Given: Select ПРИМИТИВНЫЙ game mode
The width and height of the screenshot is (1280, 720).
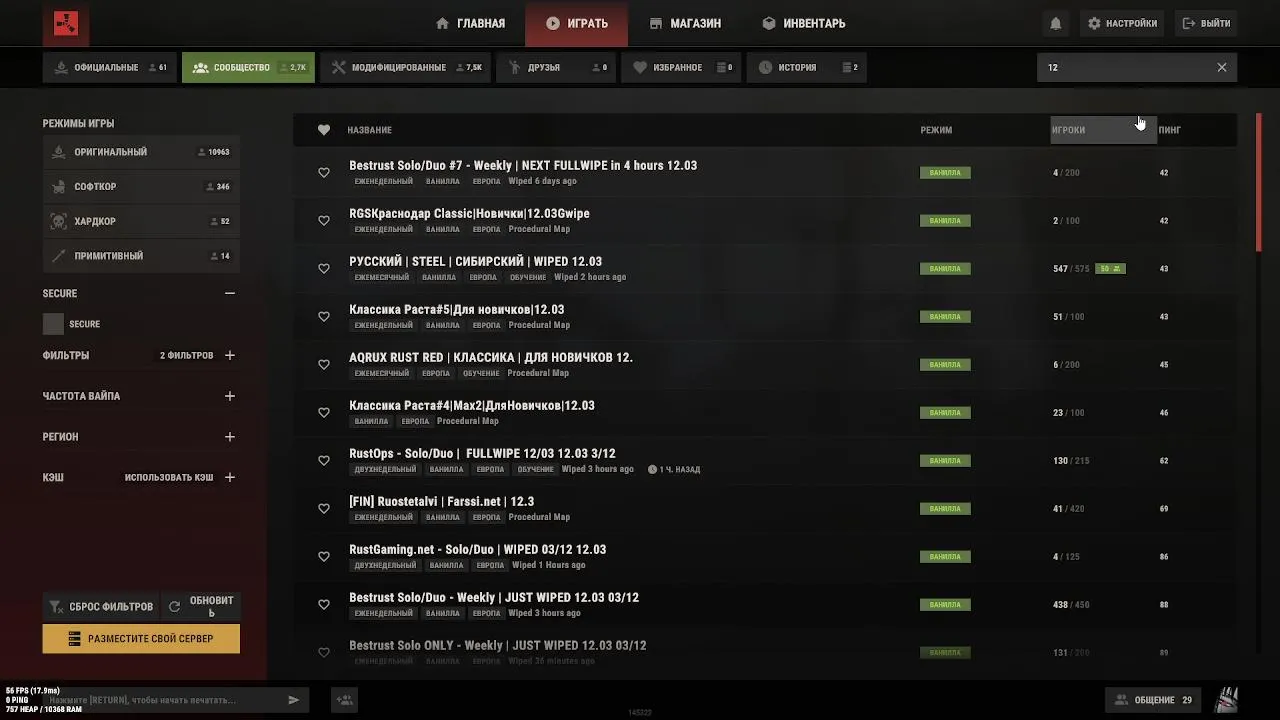Looking at the screenshot, I should click(141, 256).
